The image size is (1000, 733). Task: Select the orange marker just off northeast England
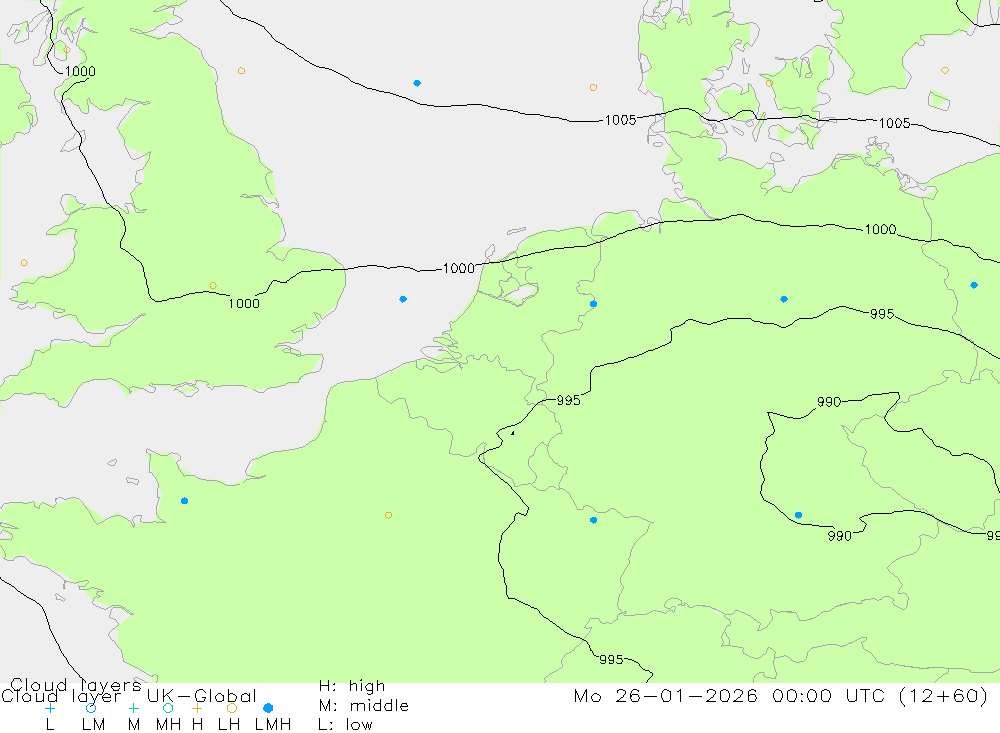tap(241, 71)
